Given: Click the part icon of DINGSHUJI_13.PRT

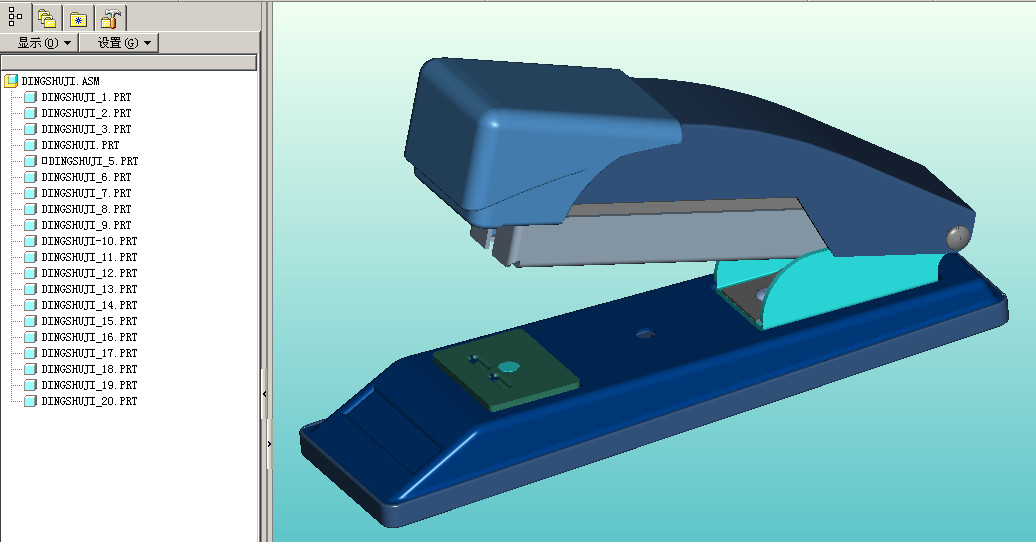Looking at the screenshot, I should [30, 289].
